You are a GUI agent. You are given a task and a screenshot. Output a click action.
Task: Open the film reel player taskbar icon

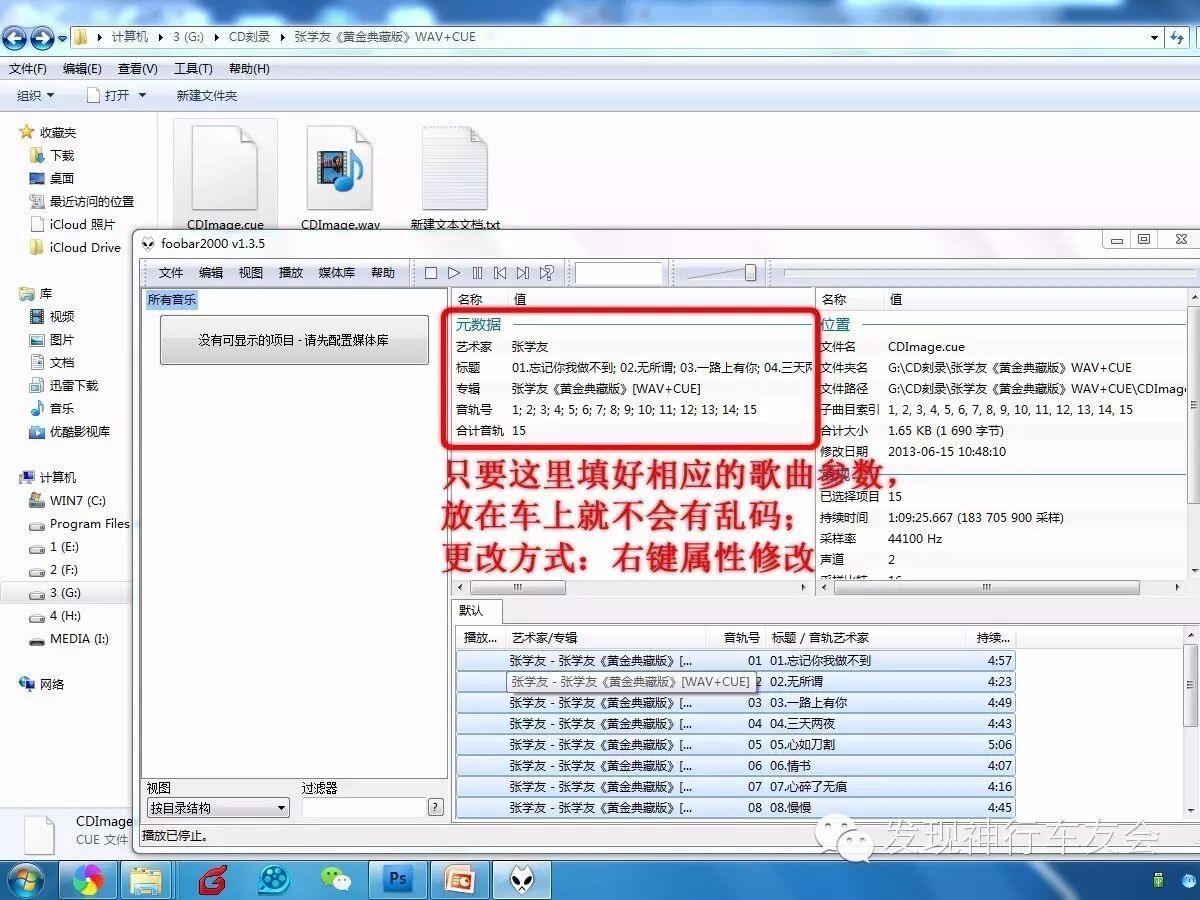[x=273, y=880]
